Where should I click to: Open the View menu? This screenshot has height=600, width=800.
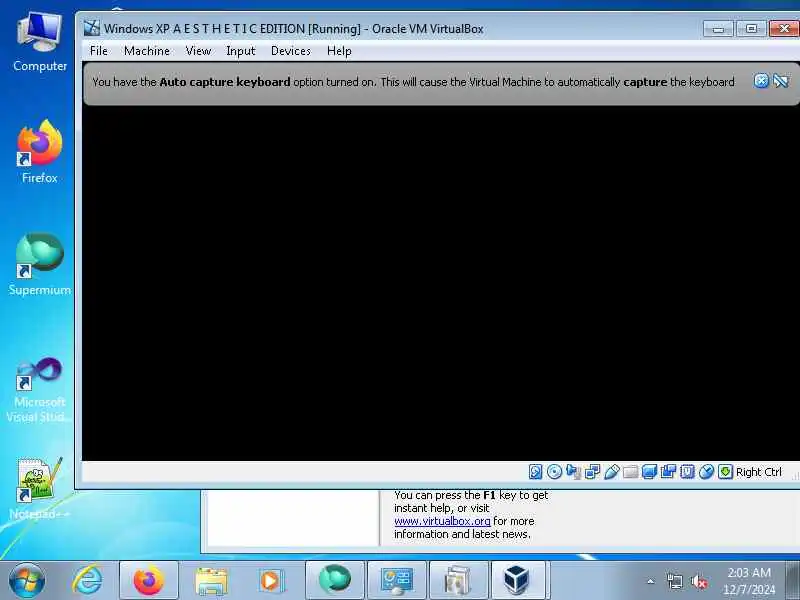tap(198, 51)
